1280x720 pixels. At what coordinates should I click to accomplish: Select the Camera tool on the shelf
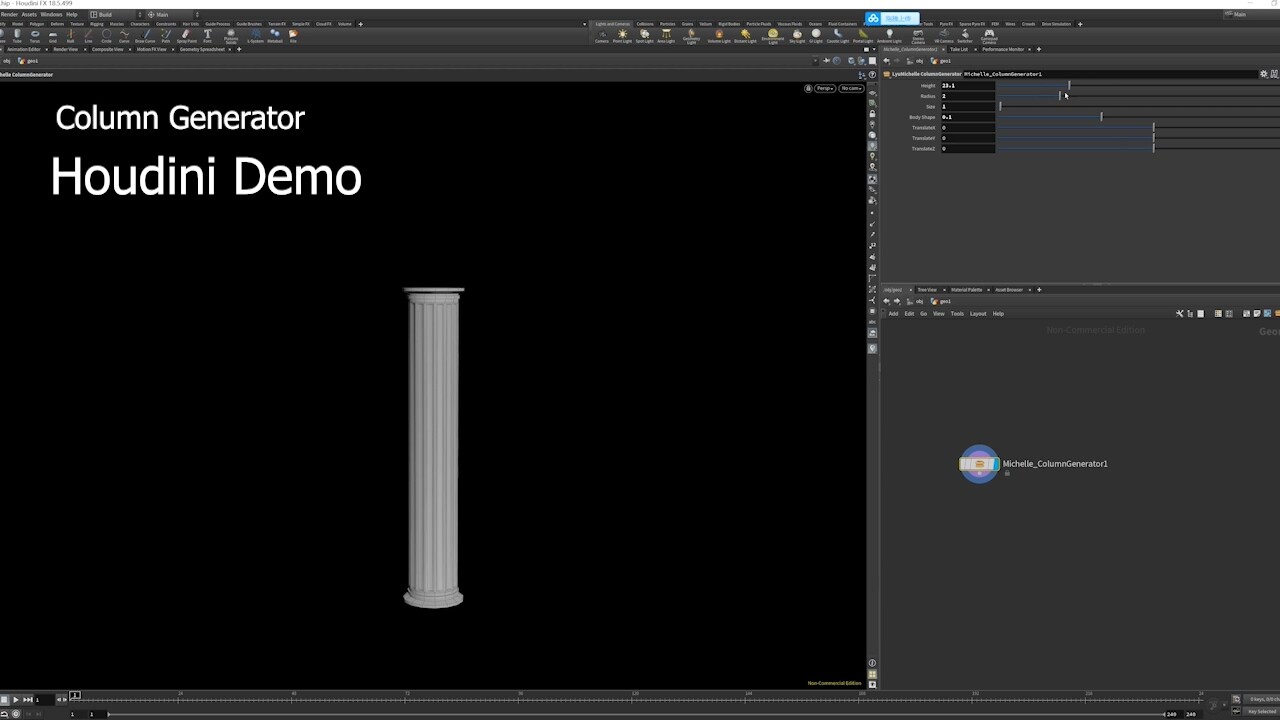602,36
